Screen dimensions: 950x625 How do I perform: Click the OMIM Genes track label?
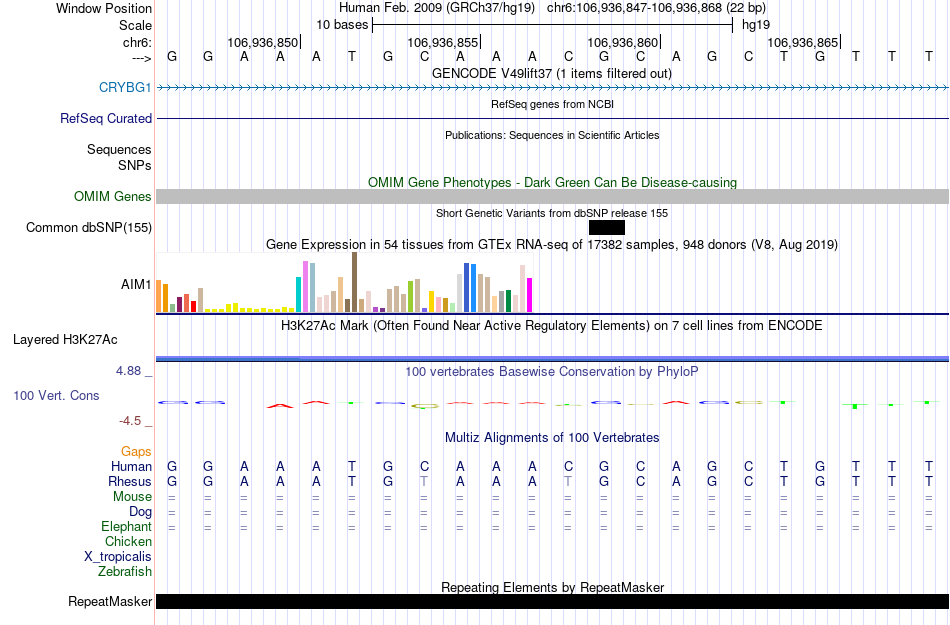pyautogui.click(x=113, y=196)
